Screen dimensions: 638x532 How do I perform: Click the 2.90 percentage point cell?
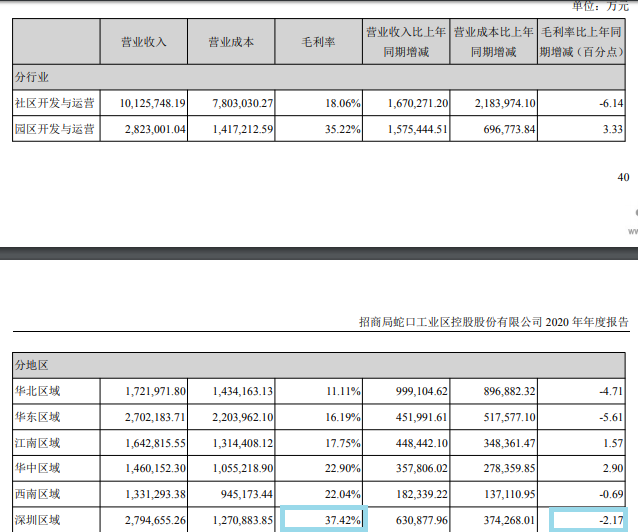click(581, 468)
